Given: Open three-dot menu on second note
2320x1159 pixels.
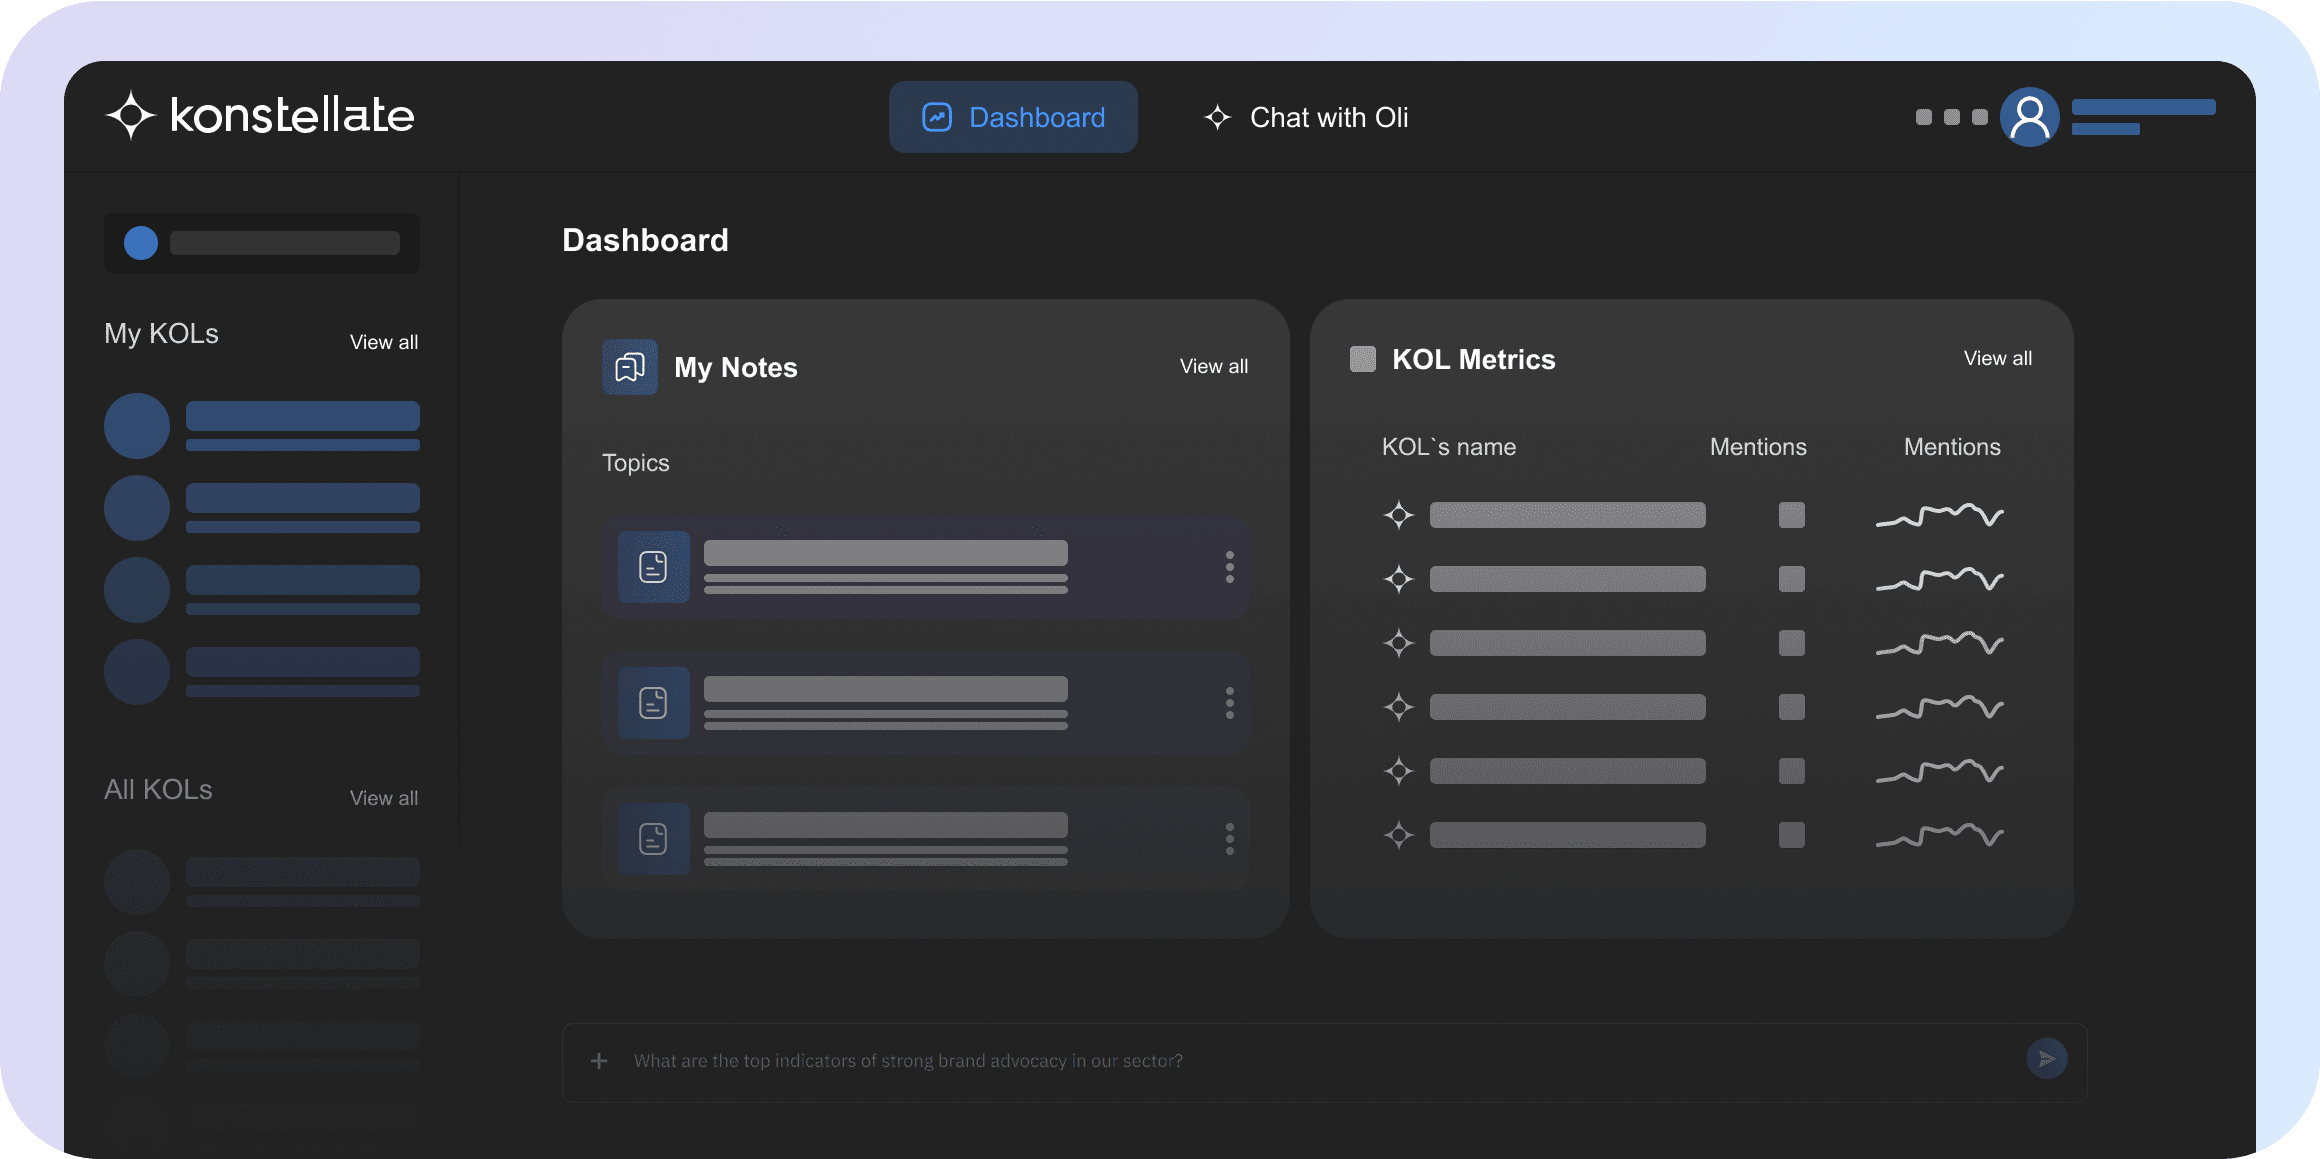Looking at the screenshot, I should pos(1229,703).
